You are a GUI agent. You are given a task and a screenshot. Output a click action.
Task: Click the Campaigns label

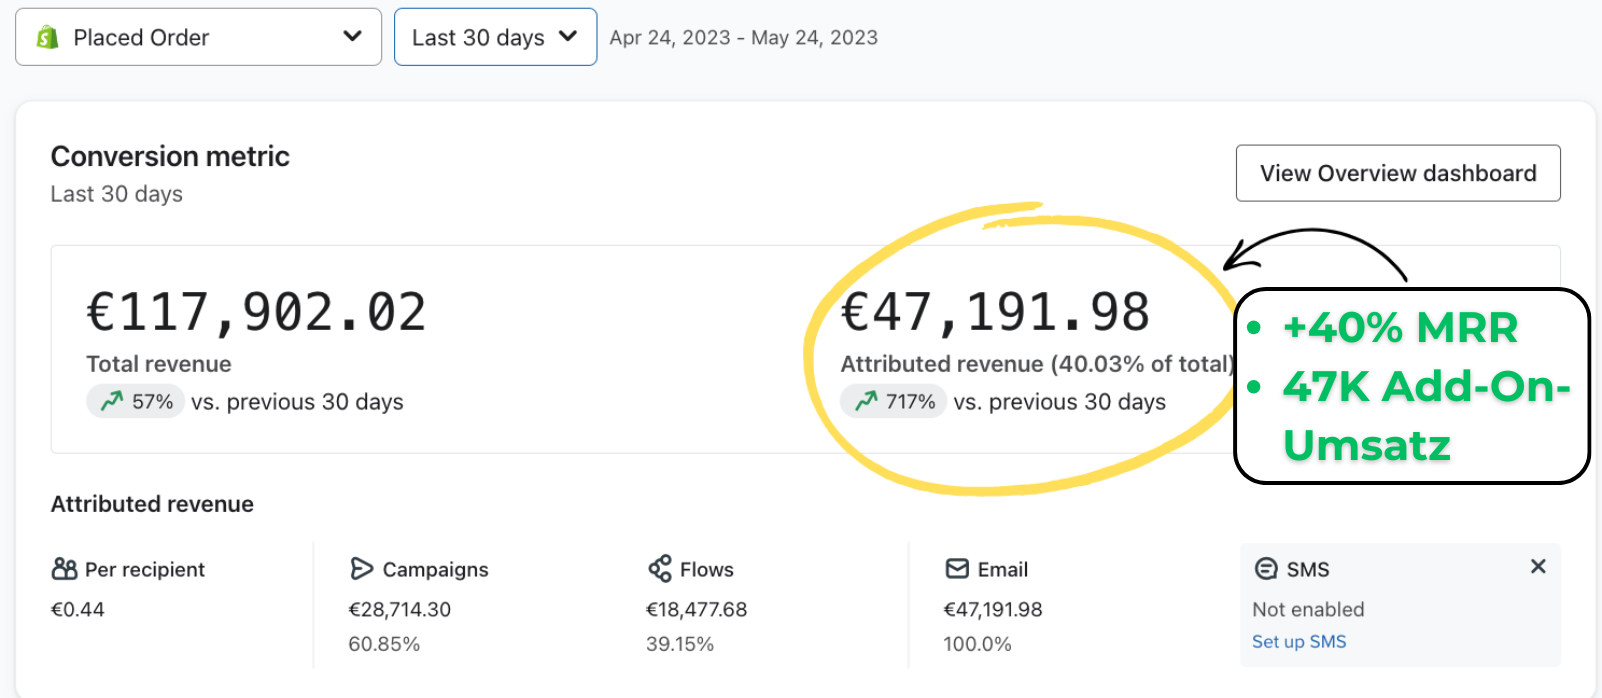(436, 569)
